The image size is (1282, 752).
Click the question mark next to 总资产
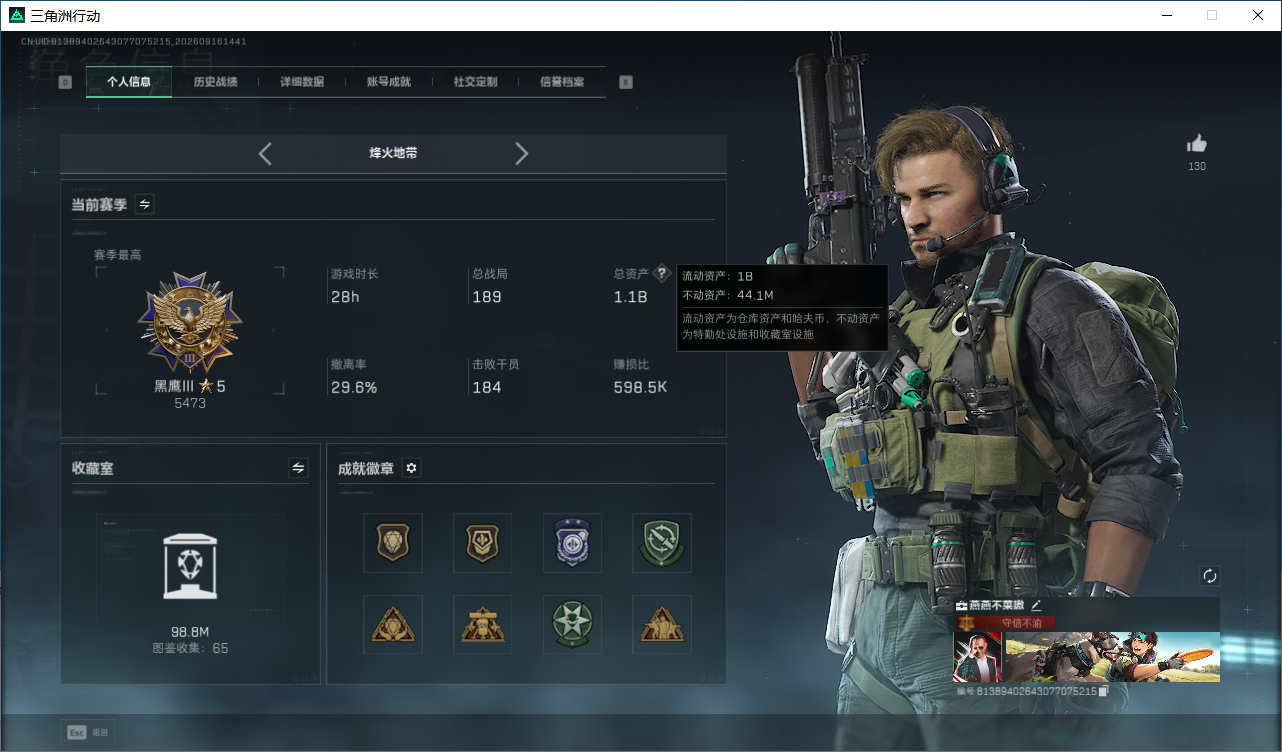click(x=661, y=273)
